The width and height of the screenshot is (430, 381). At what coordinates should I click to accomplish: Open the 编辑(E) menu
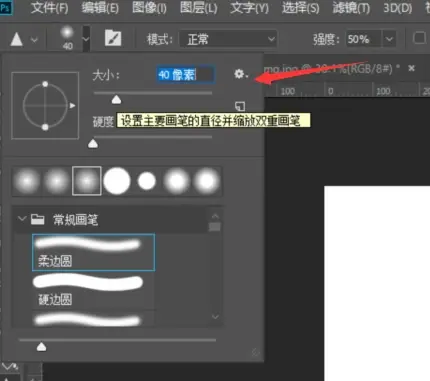pyautogui.click(x=100, y=8)
